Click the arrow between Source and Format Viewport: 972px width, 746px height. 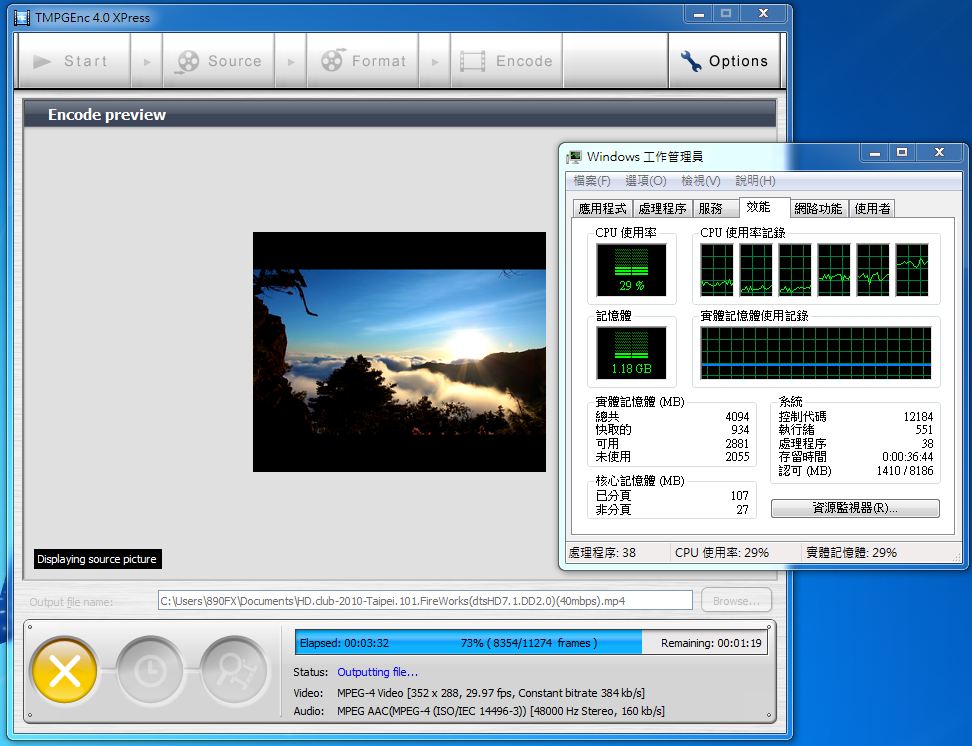[291, 62]
